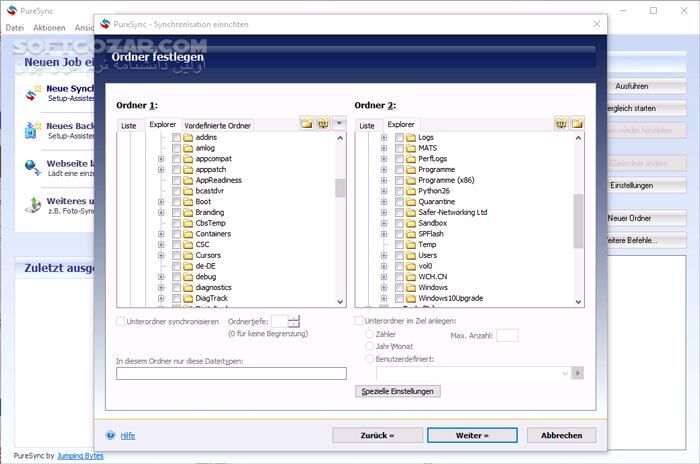Screen dimensions: 700x464
Task: Click Webseite globe icon in main window
Action: tap(32, 168)
